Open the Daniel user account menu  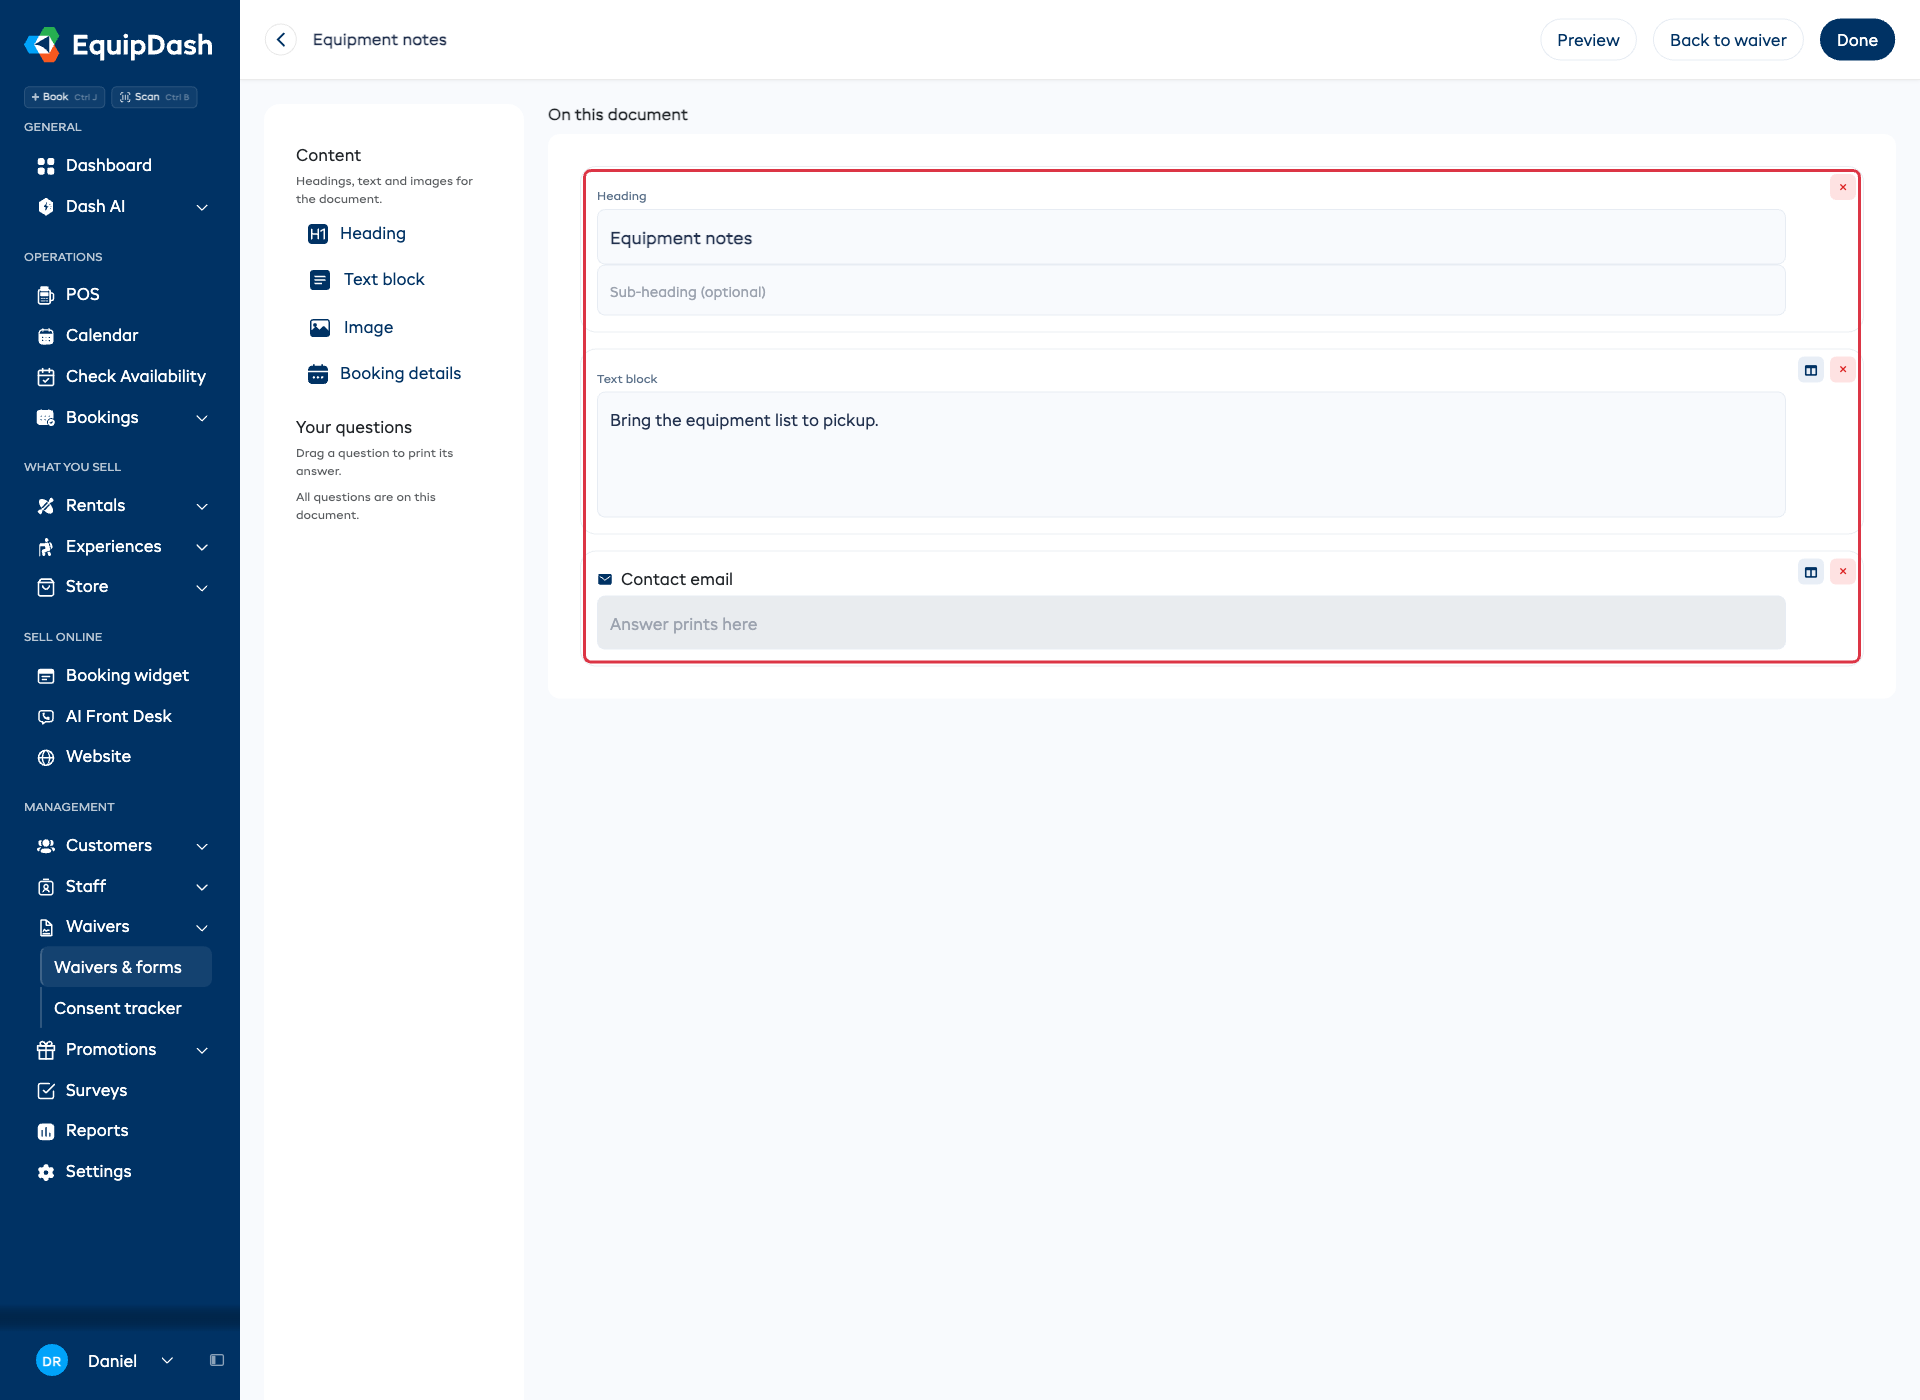coord(106,1361)
